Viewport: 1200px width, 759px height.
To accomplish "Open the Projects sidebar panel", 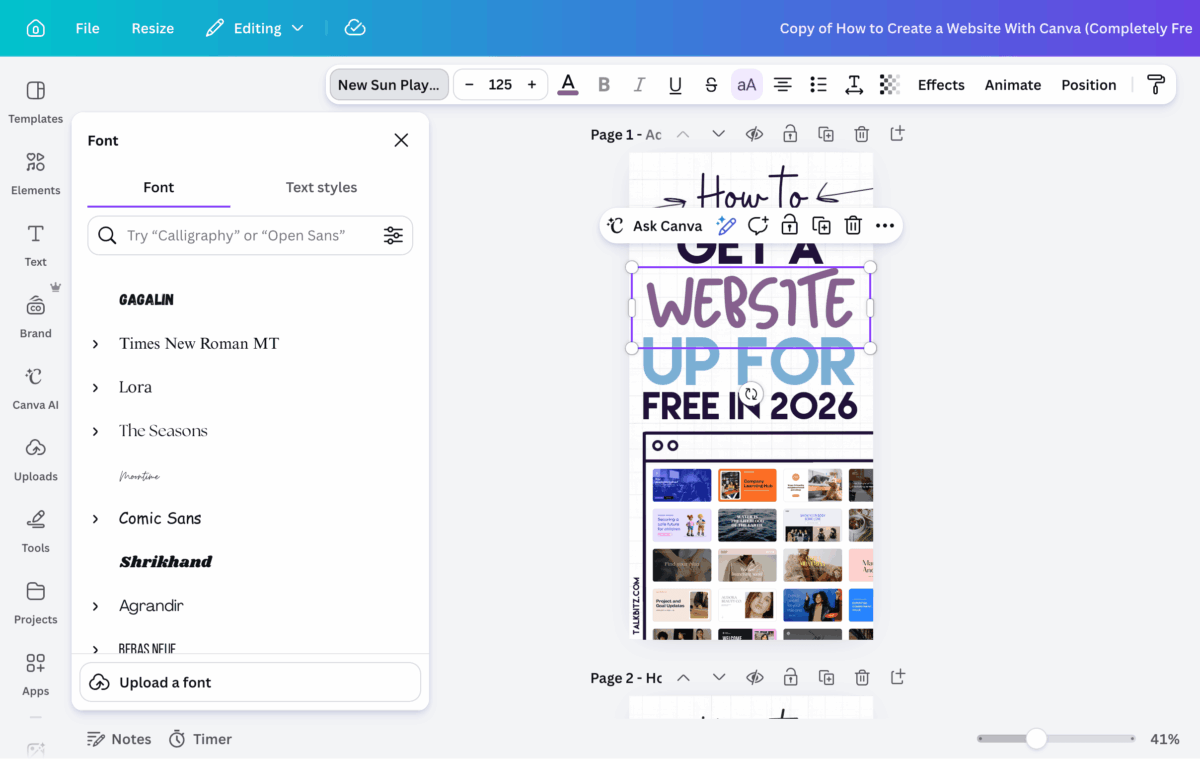I will pyautogui.click(x=36, y=603).
